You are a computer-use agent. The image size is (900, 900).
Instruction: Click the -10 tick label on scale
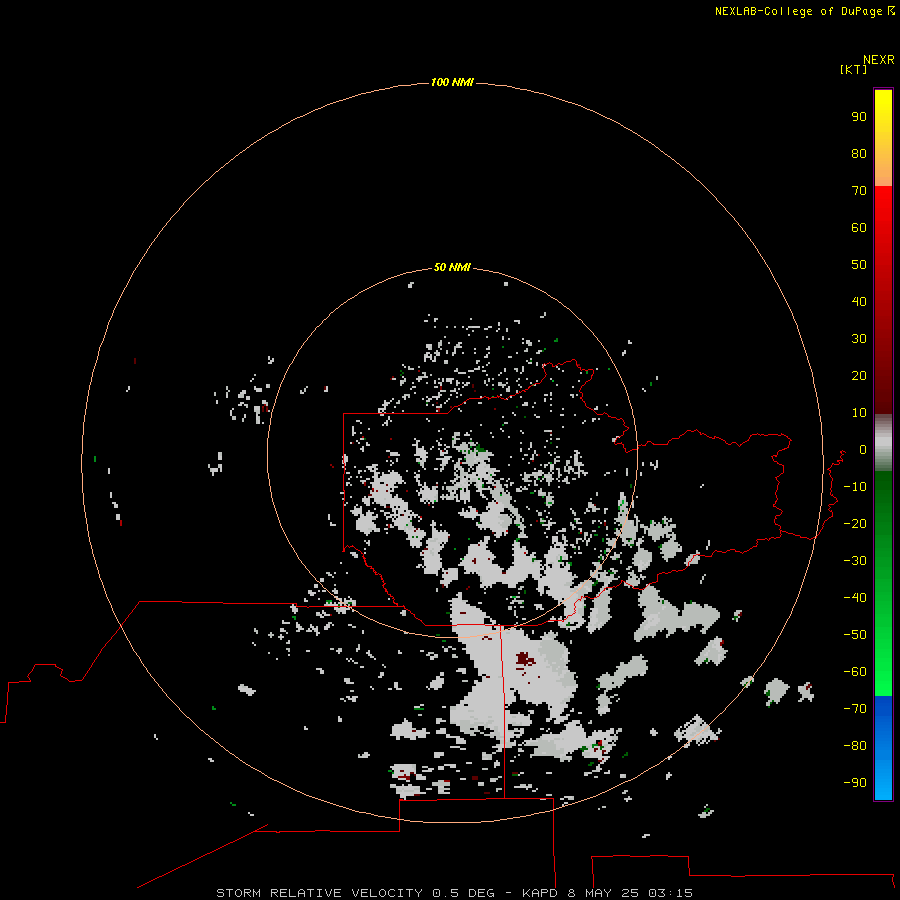tap(855, 487)
